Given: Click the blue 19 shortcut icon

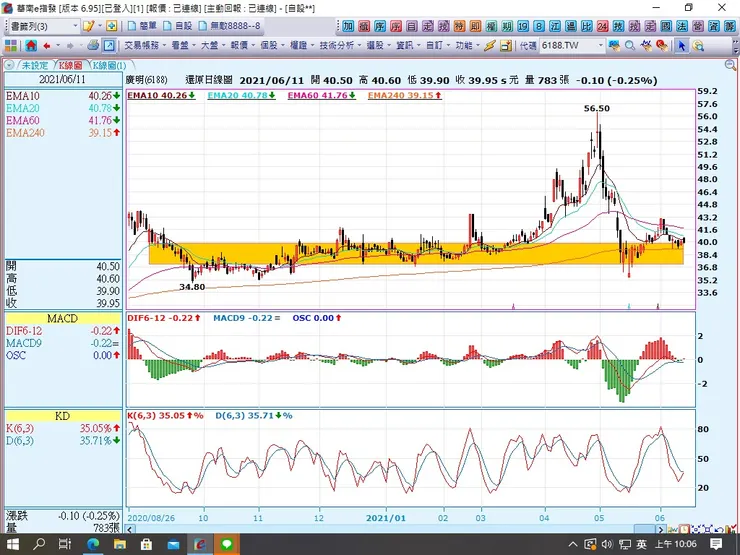Looking at the screenshot, I should (x=523, y=26).
